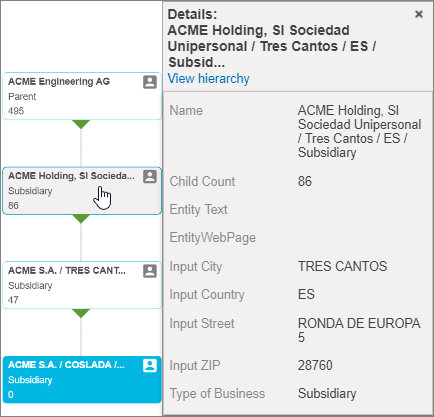Toggle the arrow below ACME S.A. TRES CANT

(x=81, y=313)
